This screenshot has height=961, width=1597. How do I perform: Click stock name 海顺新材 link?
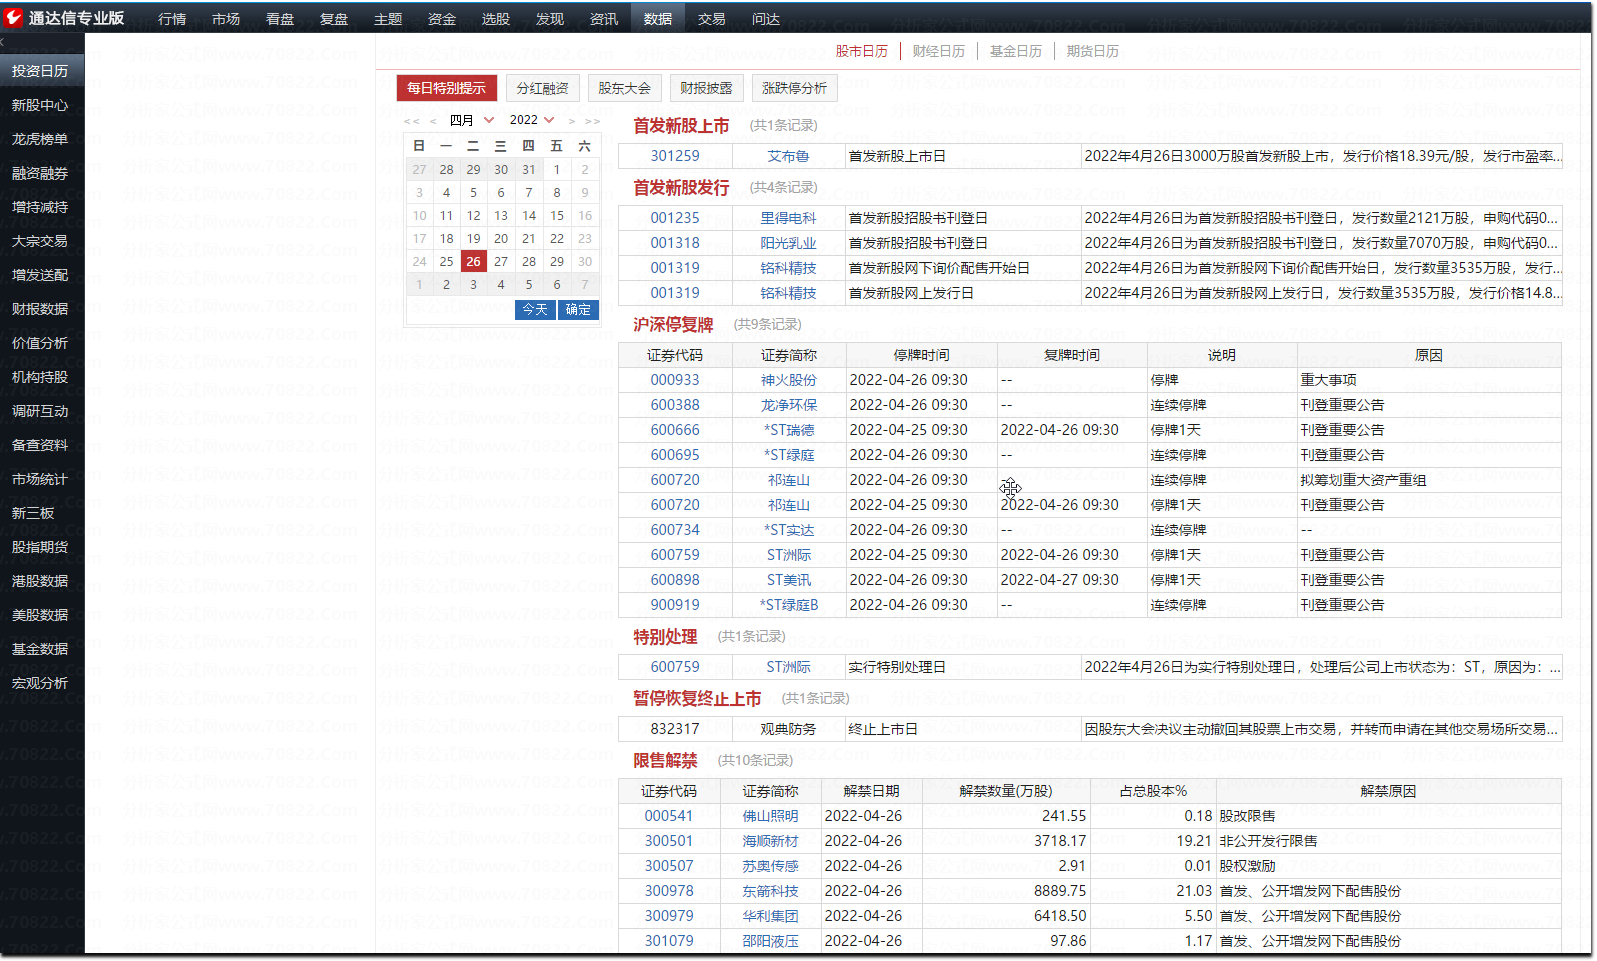point(771,841)
